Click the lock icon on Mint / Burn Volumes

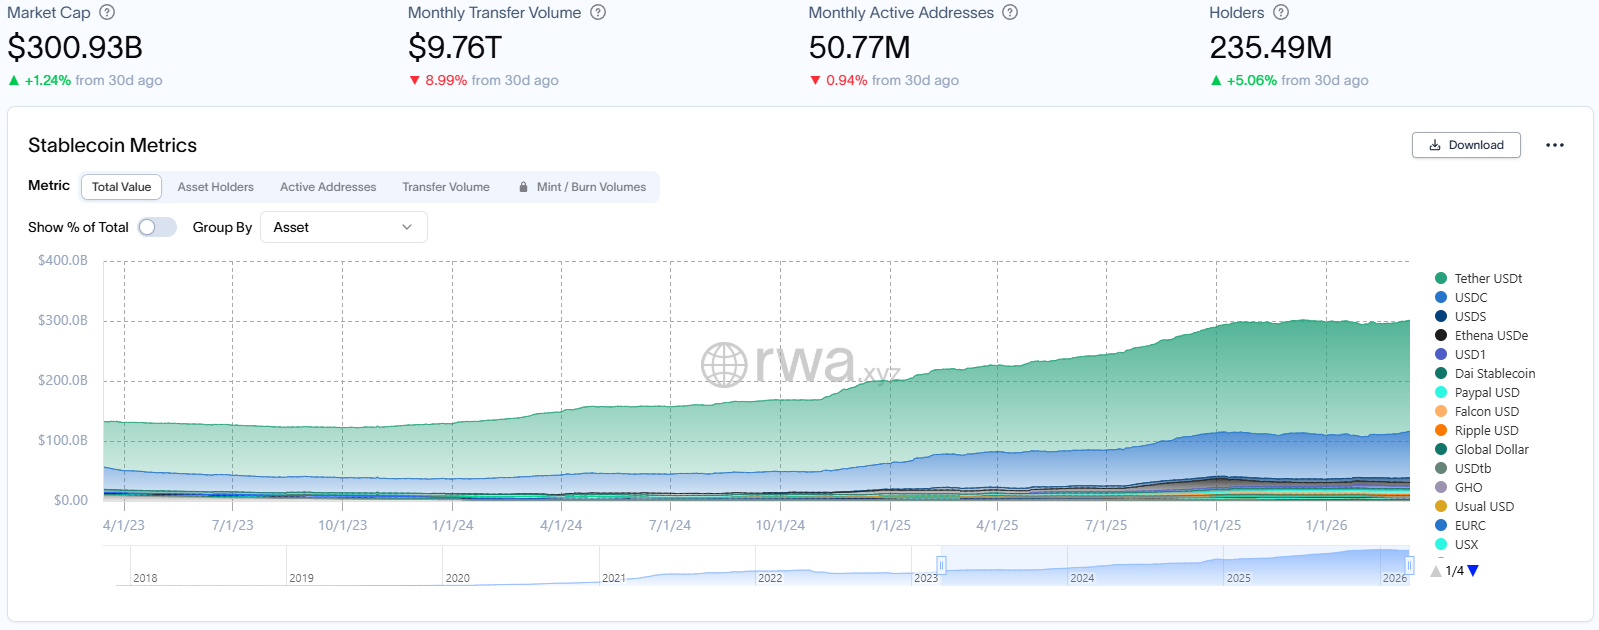coord(523,187)
